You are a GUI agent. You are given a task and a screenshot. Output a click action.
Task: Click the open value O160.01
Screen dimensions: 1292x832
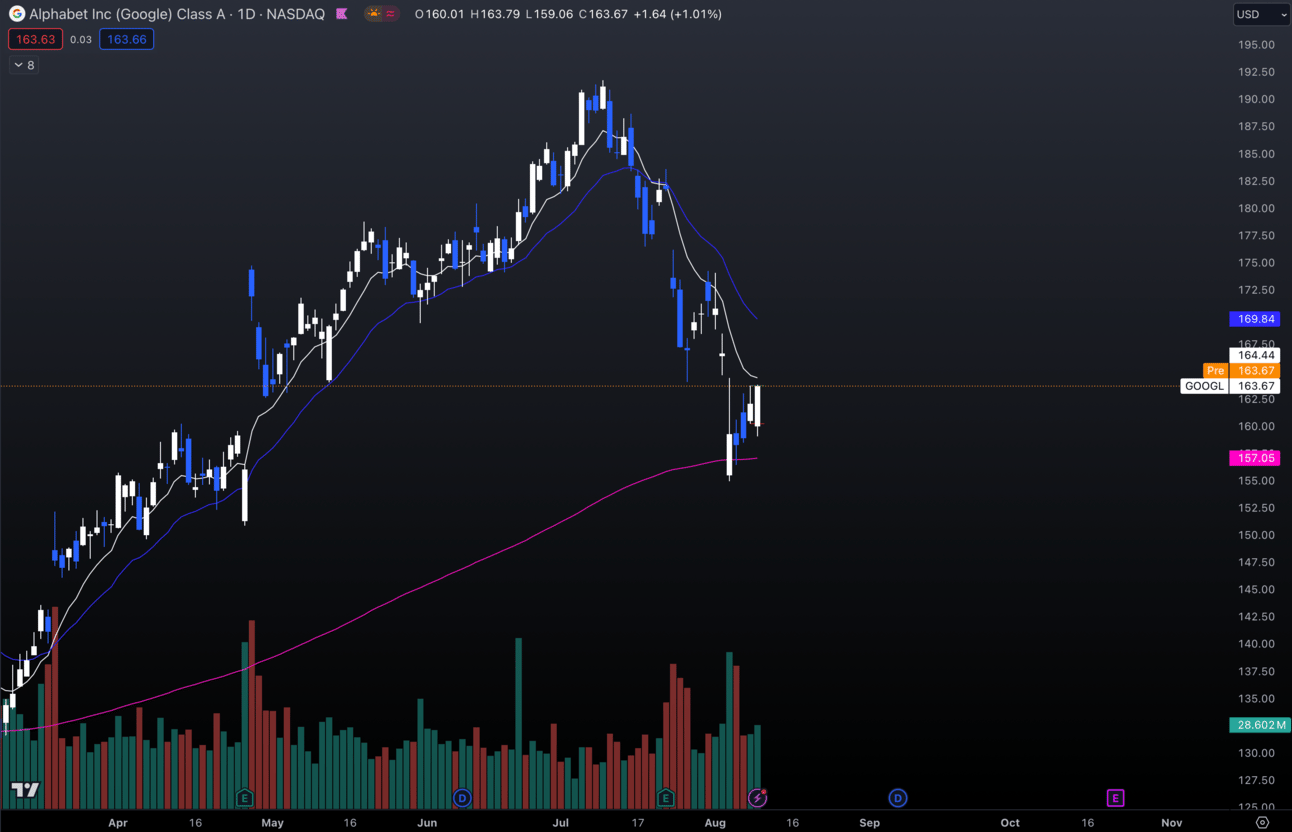(440, 14)
